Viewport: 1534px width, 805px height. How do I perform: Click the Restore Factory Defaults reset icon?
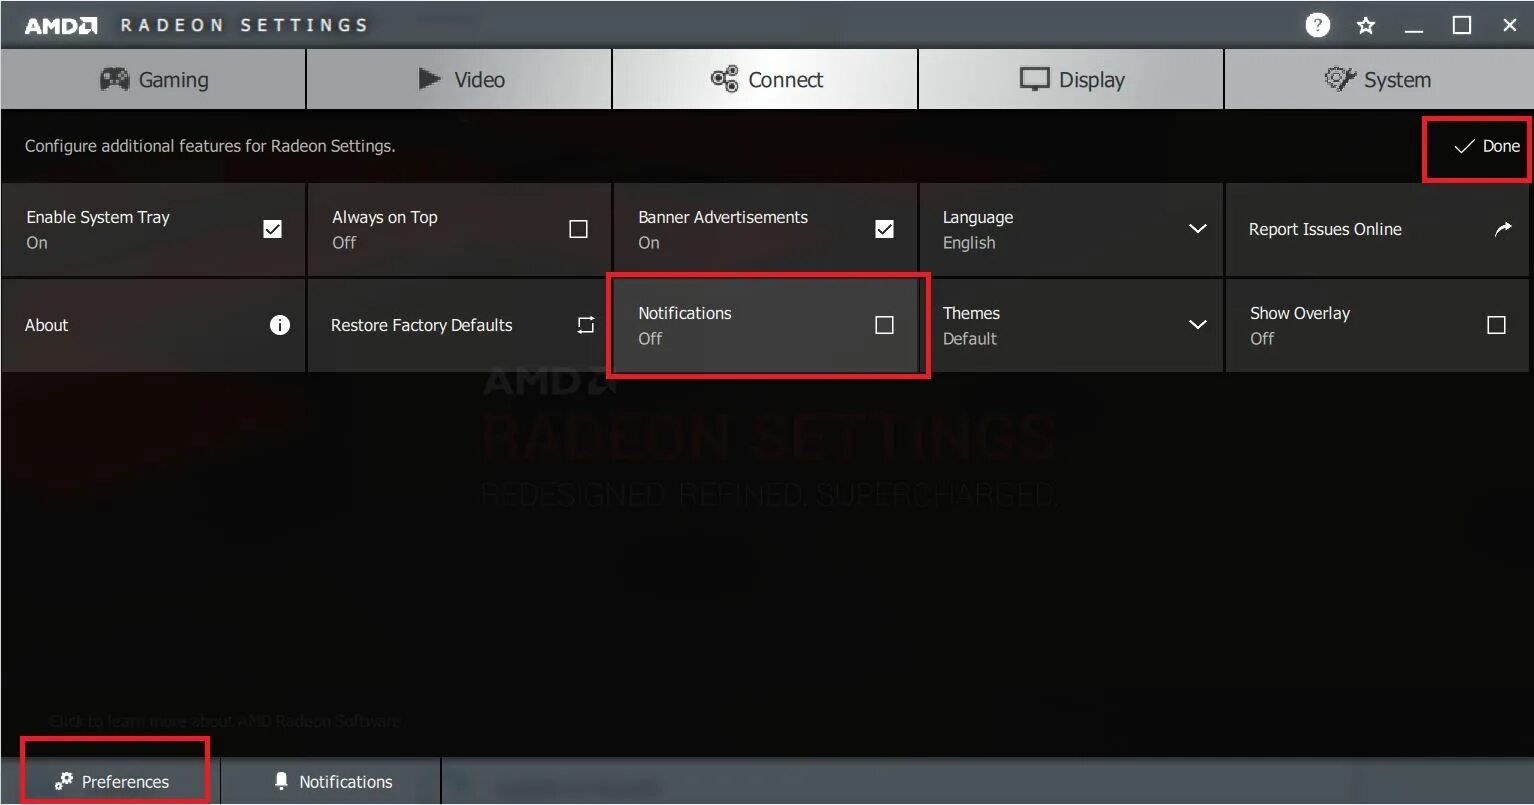click(586, 325)
